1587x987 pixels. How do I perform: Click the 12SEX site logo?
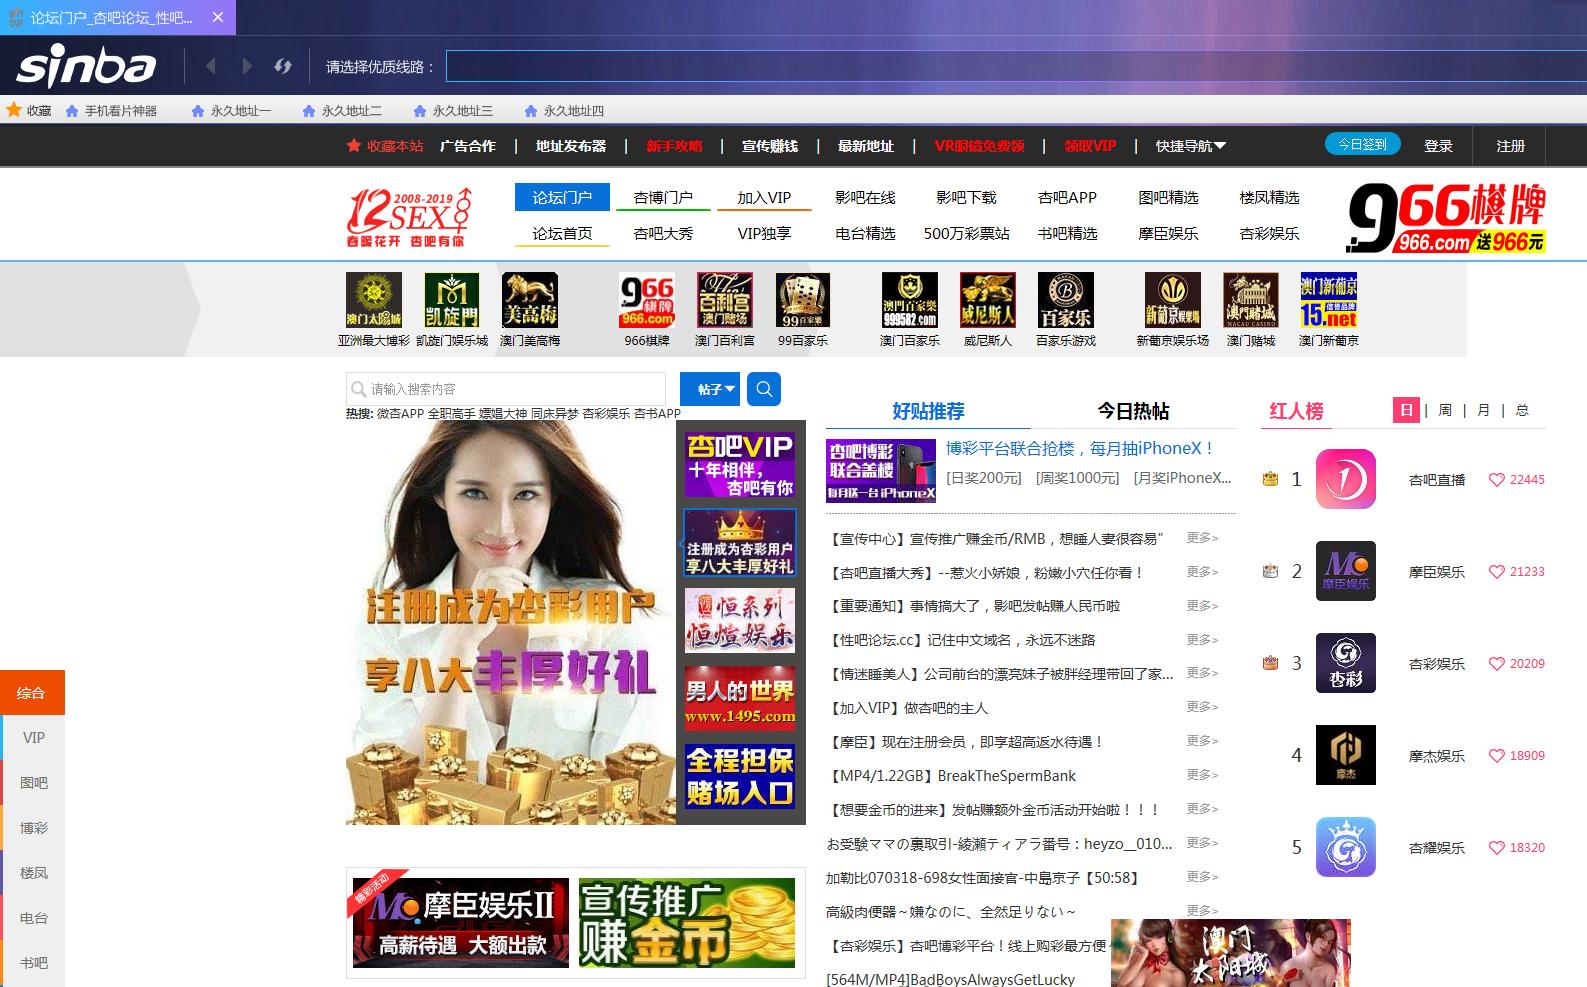408,217
